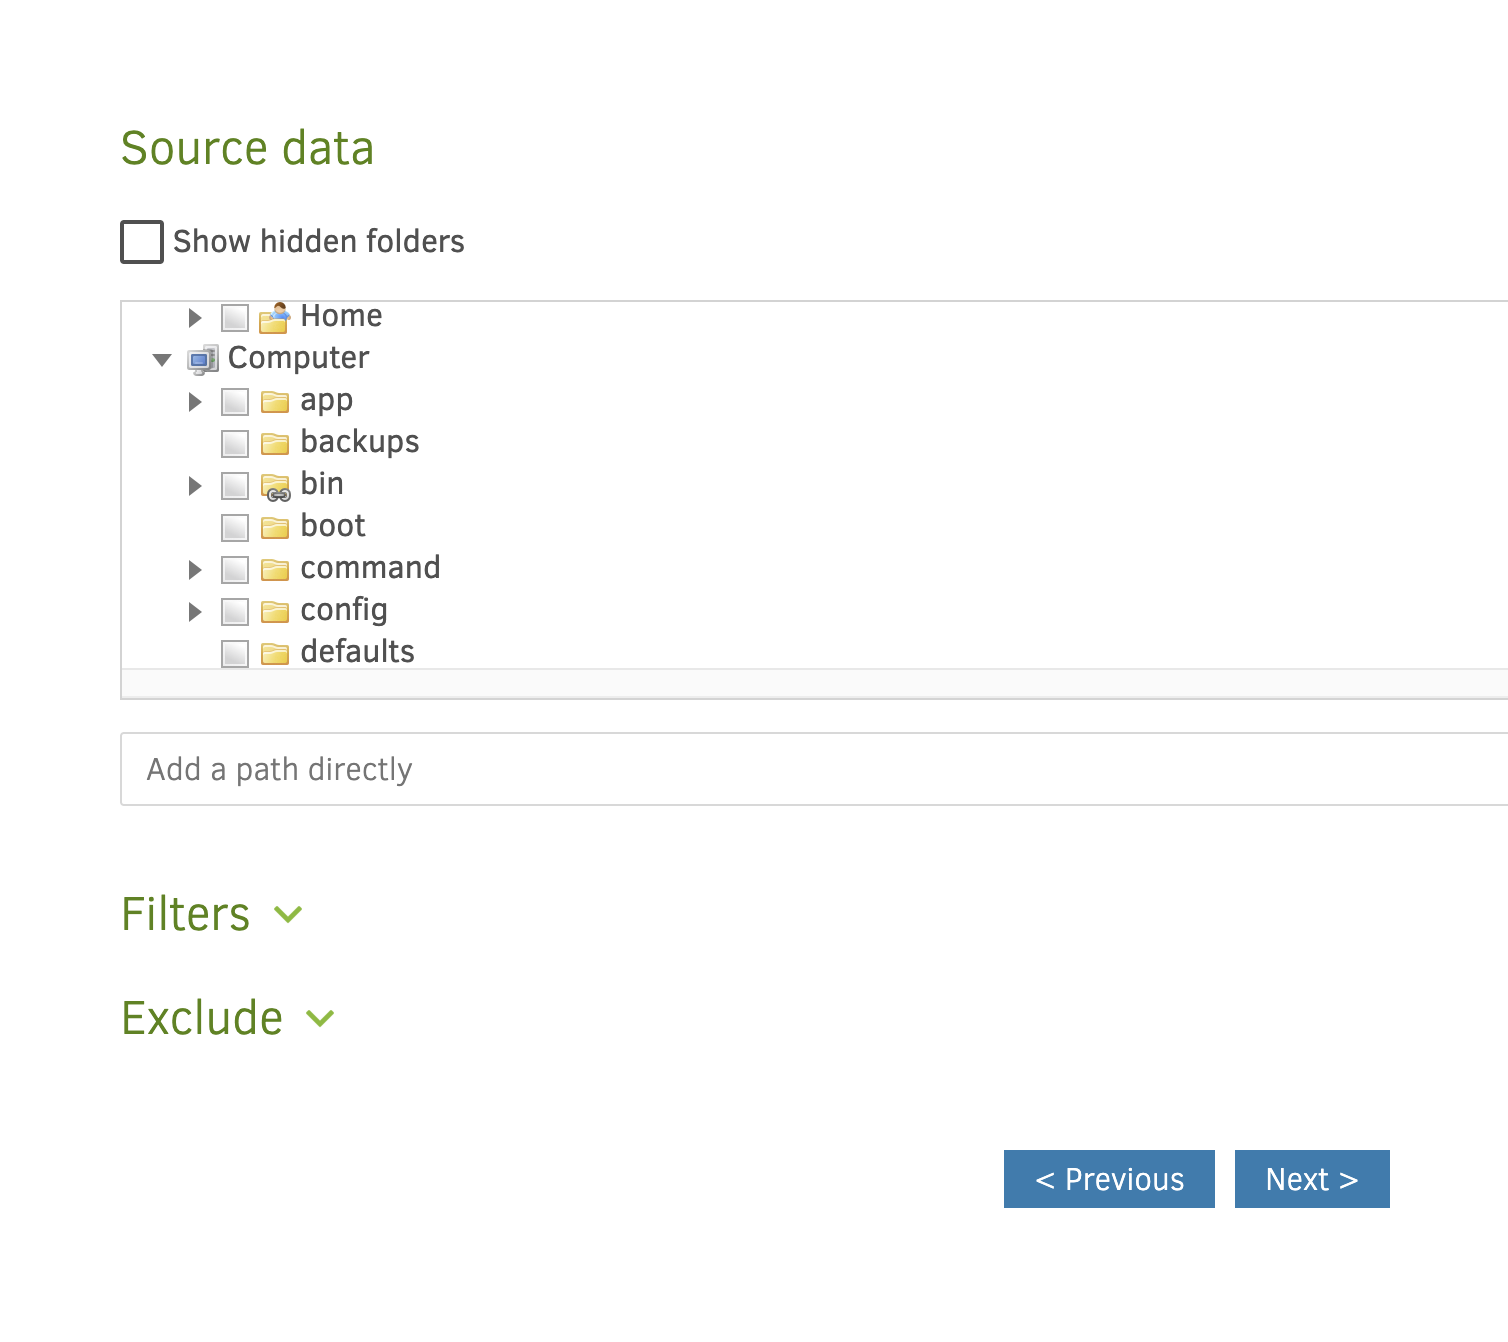The width and height of the screenshot is (1508, 1342).
Task: Click the Computer monitor icon
Action: 203,359
